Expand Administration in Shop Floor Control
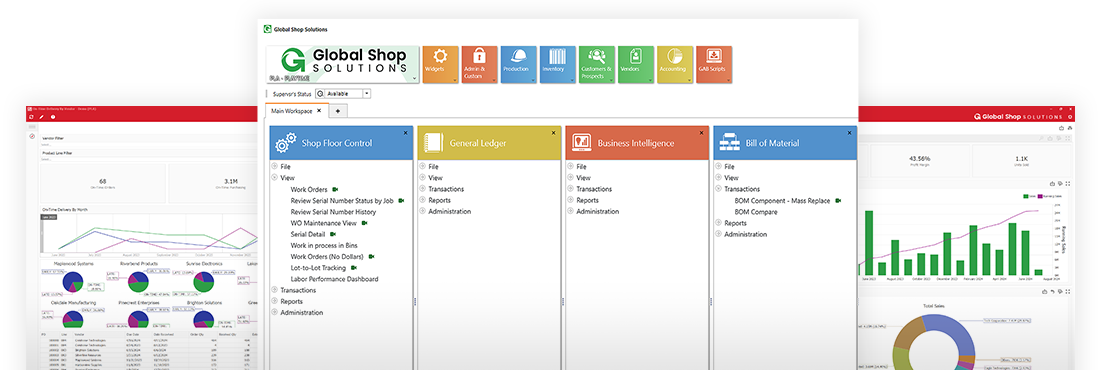 tap(274, 312)
